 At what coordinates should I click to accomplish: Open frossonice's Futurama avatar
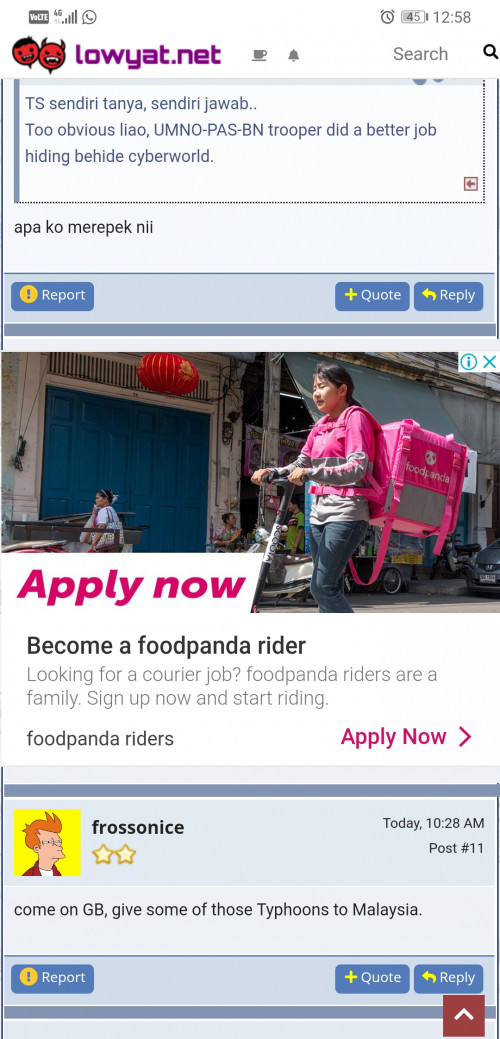(x=47, y=842)
